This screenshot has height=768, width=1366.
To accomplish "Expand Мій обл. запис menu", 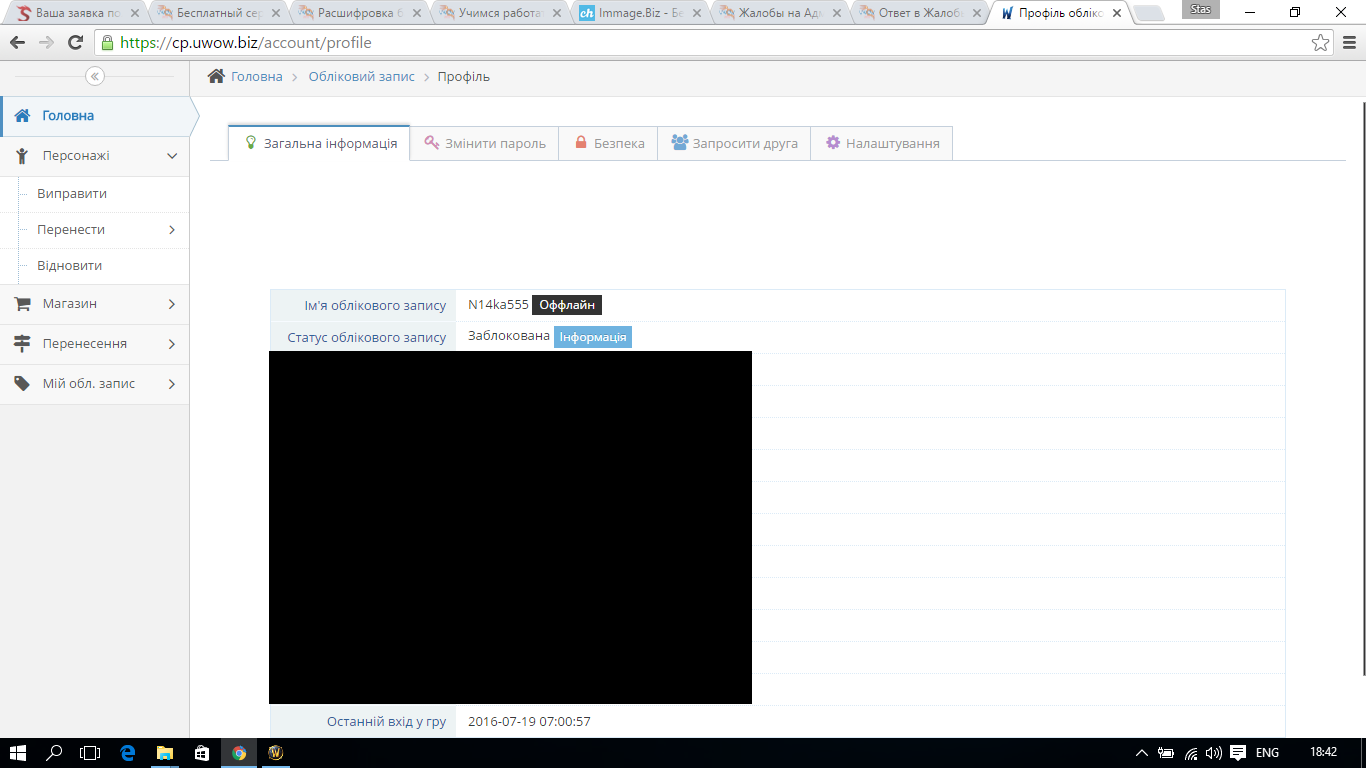I will click(x=95, y=384).
